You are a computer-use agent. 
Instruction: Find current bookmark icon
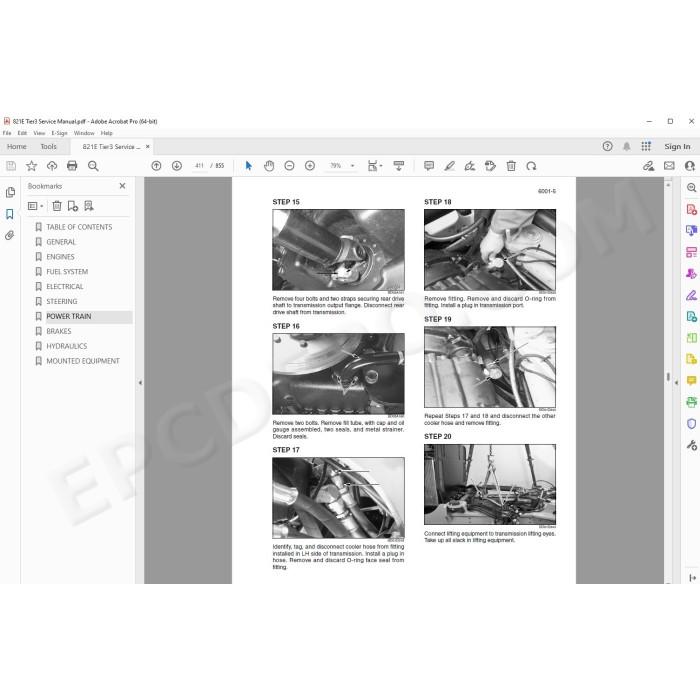point(89,206)
